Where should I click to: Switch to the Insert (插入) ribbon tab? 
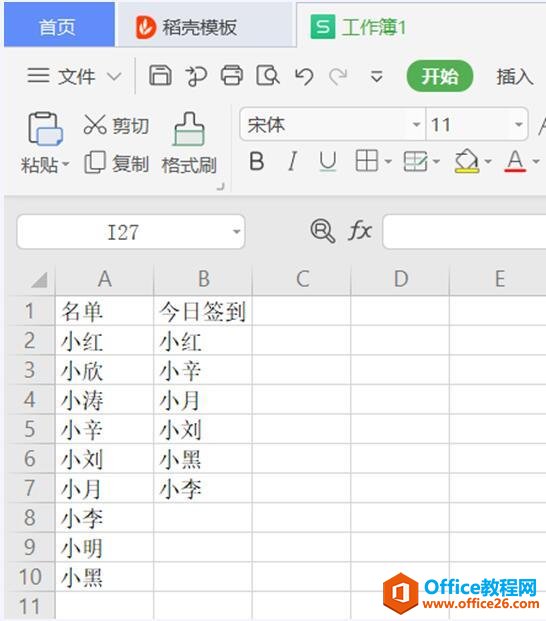515,76
